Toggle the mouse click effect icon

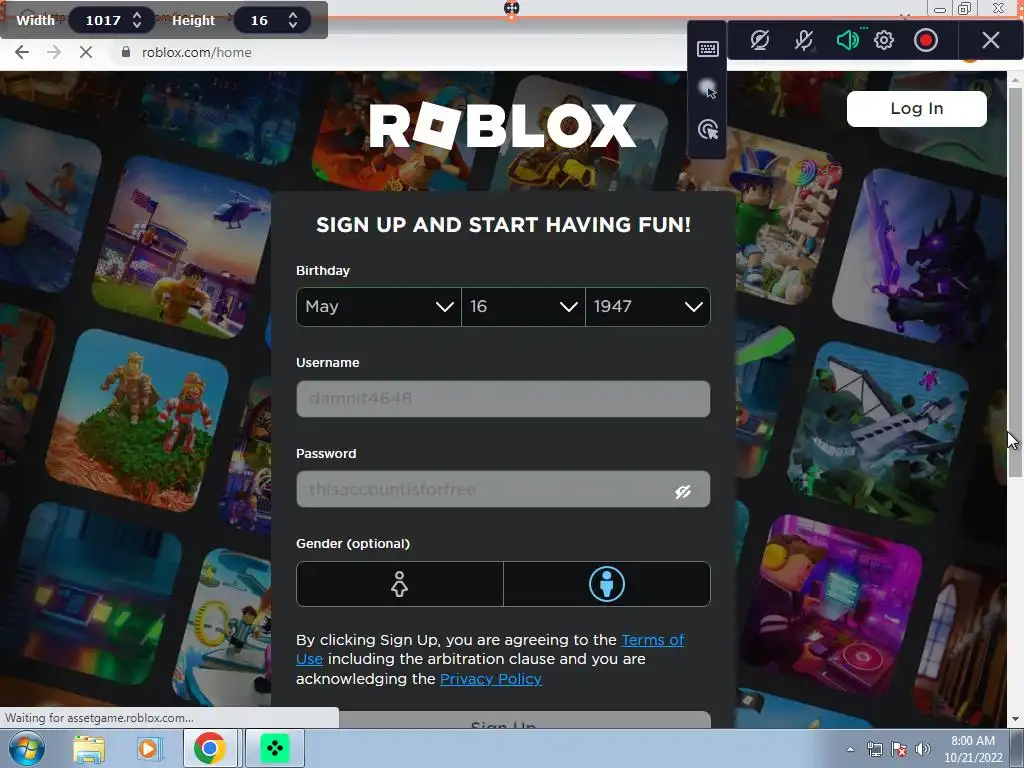click(708, 129)
